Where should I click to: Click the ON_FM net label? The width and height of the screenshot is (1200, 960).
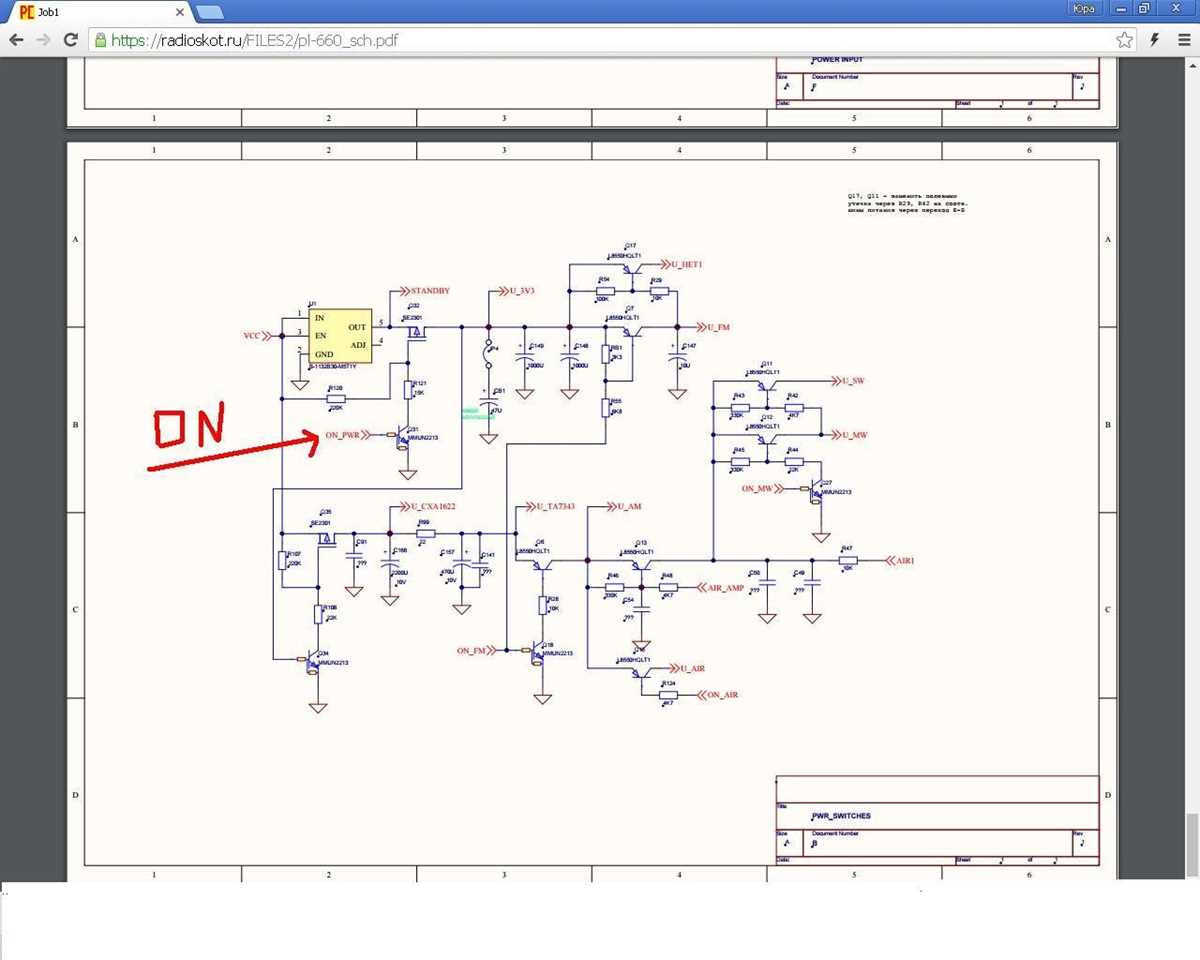click(x=471, y=651)
